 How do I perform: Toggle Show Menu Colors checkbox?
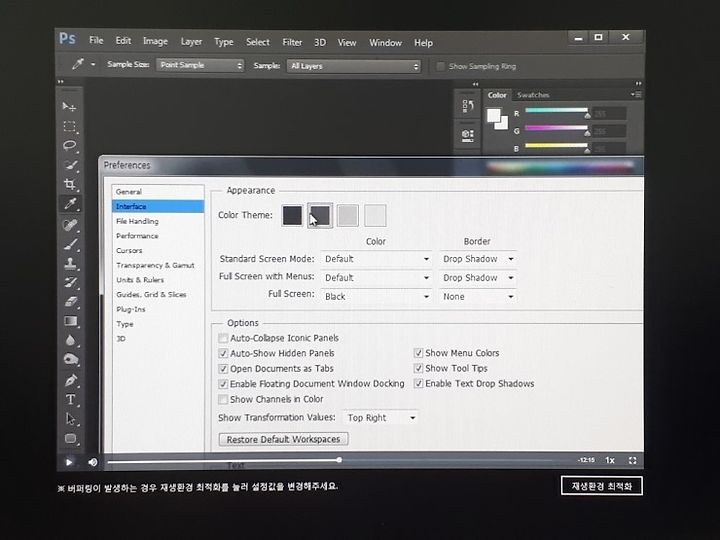coord(418,353)
